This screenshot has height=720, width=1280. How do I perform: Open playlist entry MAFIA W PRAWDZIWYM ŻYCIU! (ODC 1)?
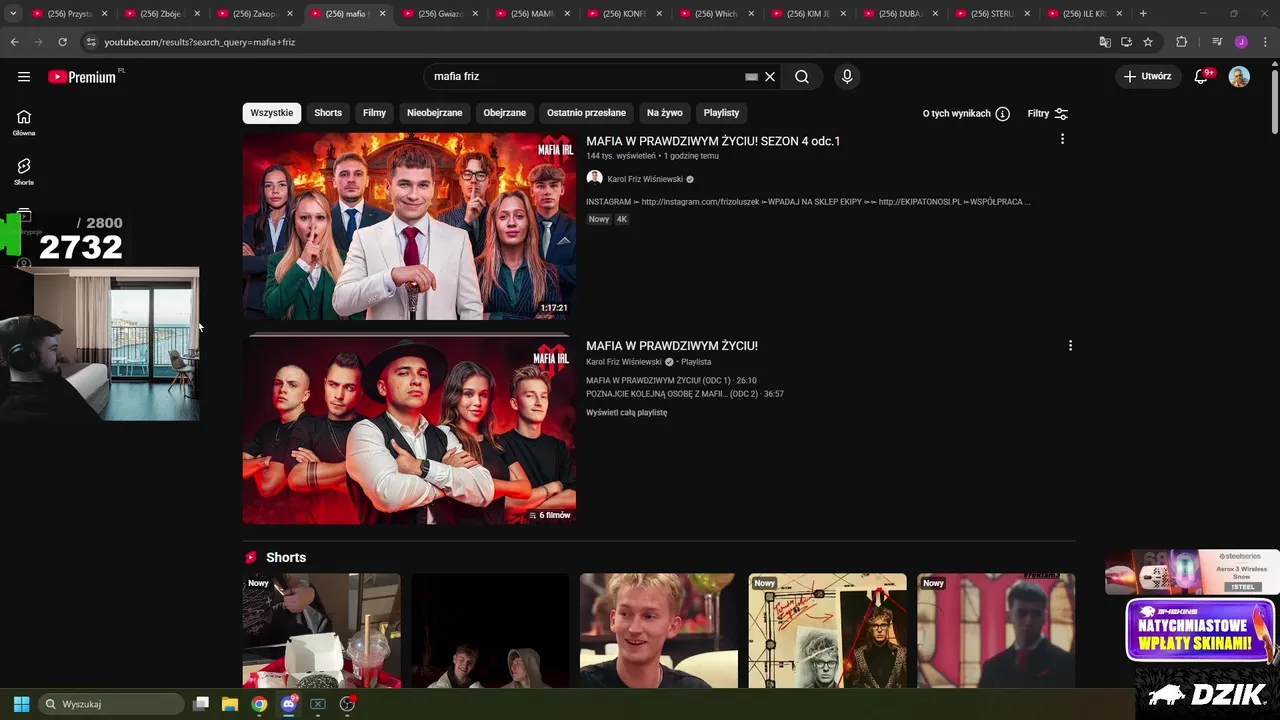pyautogui.click(x=671, y=381)
